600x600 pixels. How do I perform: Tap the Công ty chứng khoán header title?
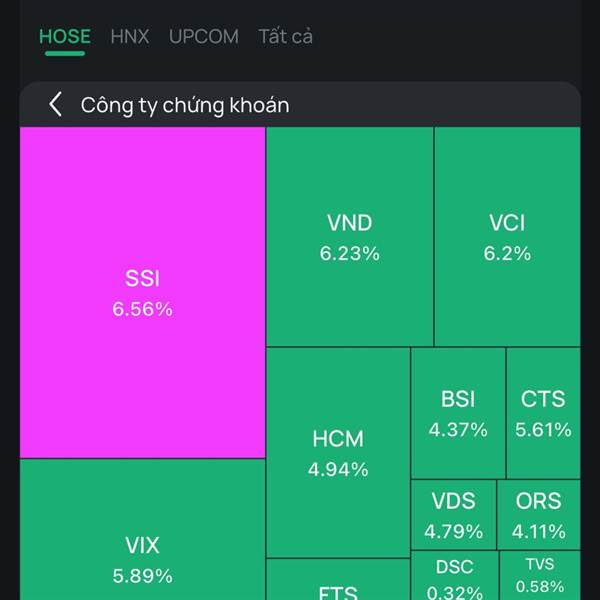(x=185, y=105)
